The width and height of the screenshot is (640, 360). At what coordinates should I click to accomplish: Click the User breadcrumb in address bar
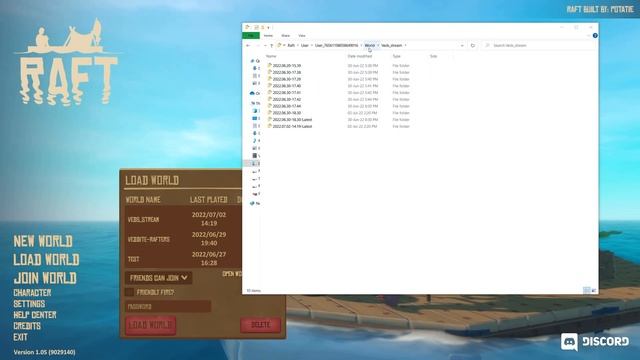coord(305,45)
